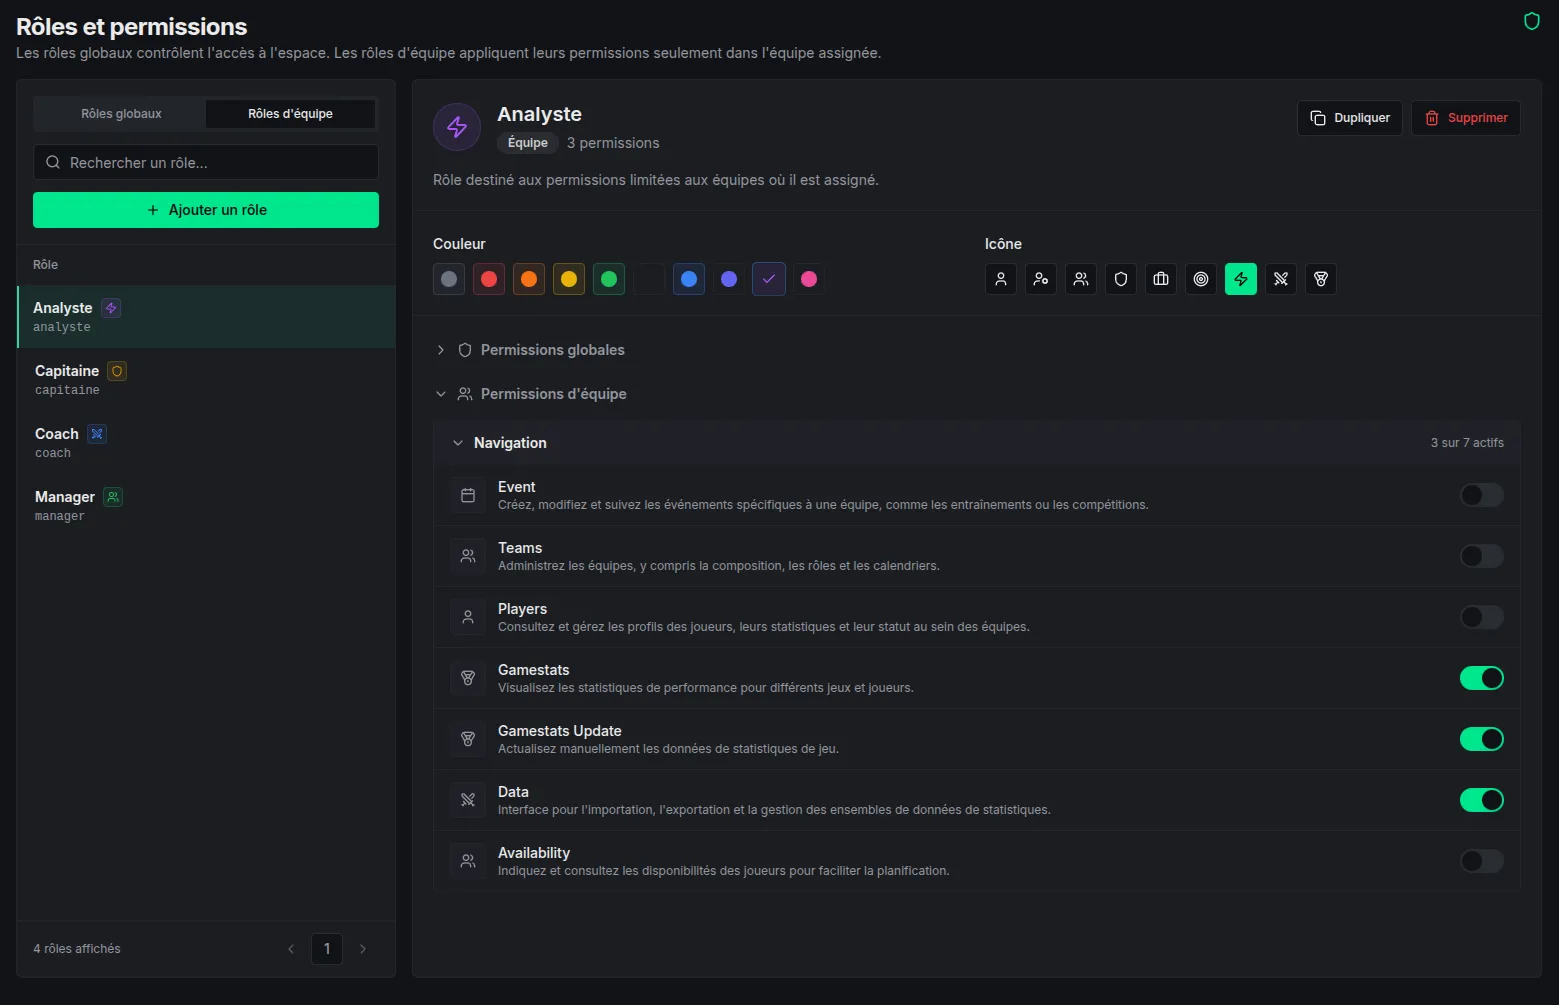Go to the previous page of roles
This screenshot has width=1559, height=1005.
coord(291,949)
